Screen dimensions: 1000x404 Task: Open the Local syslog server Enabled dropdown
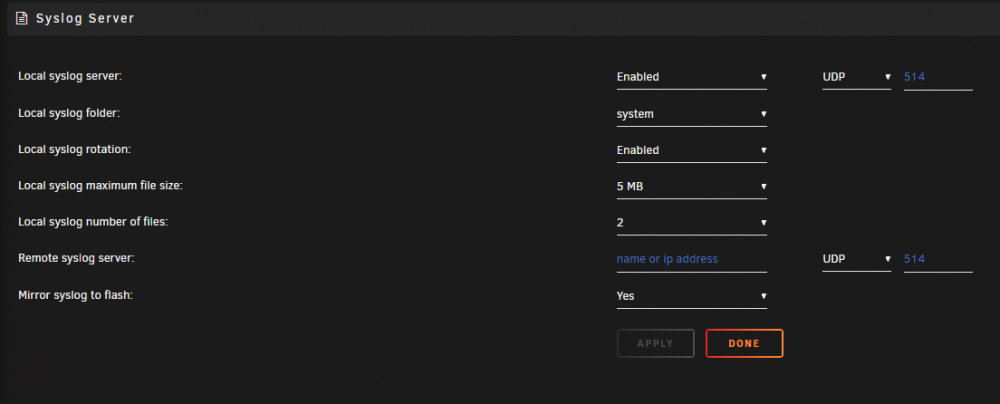click(691, 77)
